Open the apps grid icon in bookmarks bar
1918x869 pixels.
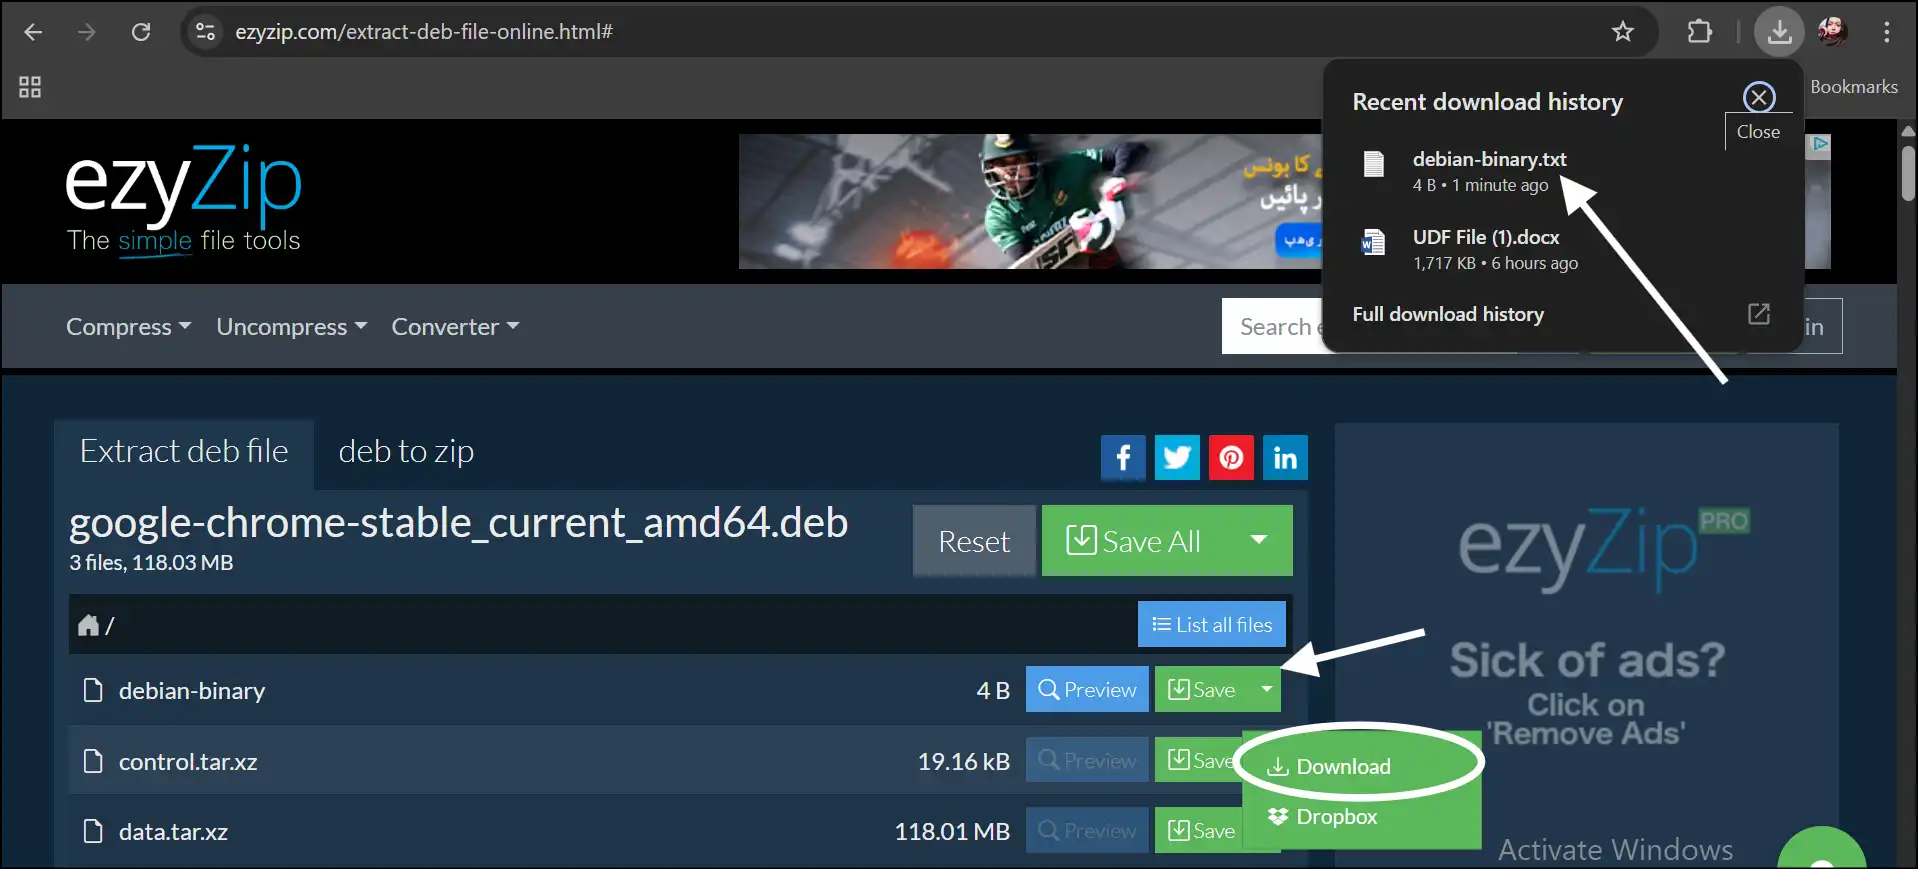pyautogui.click(x=30, y=87)
